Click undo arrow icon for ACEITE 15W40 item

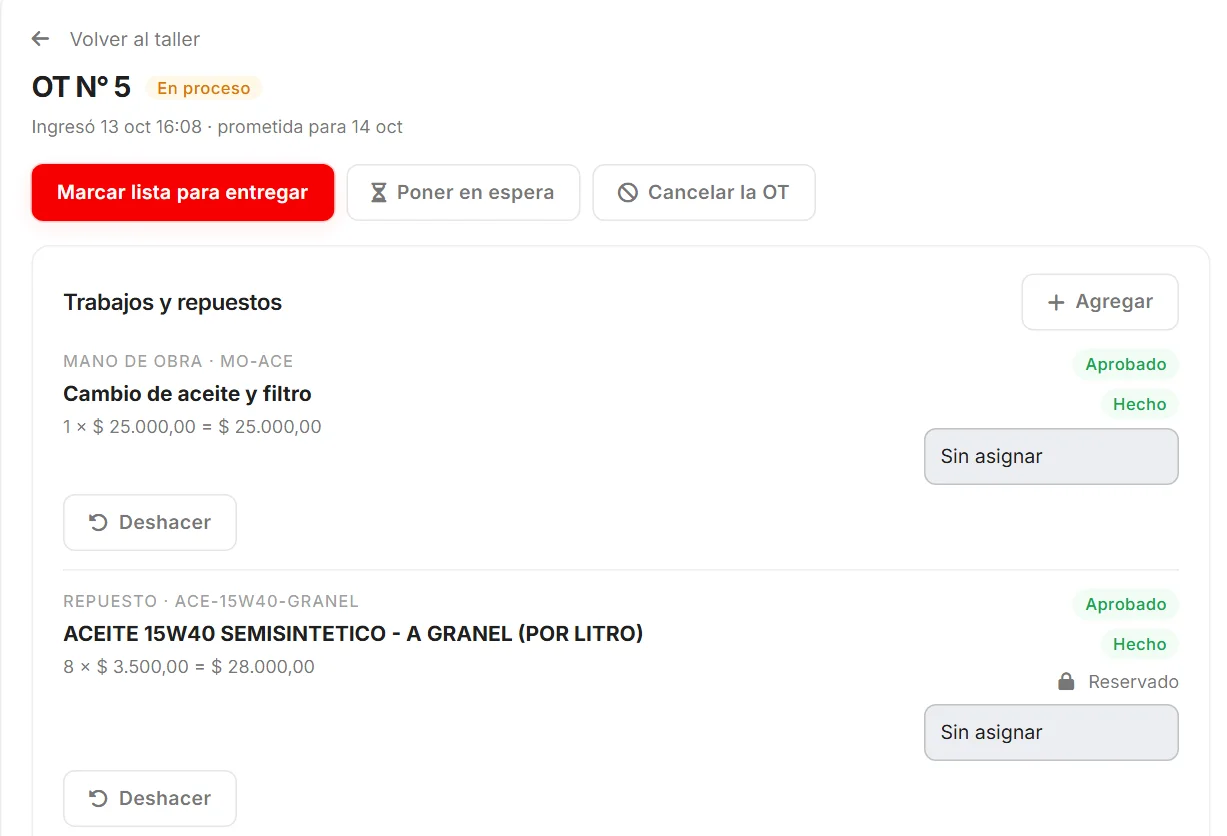pyautogui.click(x=98, y=798)
